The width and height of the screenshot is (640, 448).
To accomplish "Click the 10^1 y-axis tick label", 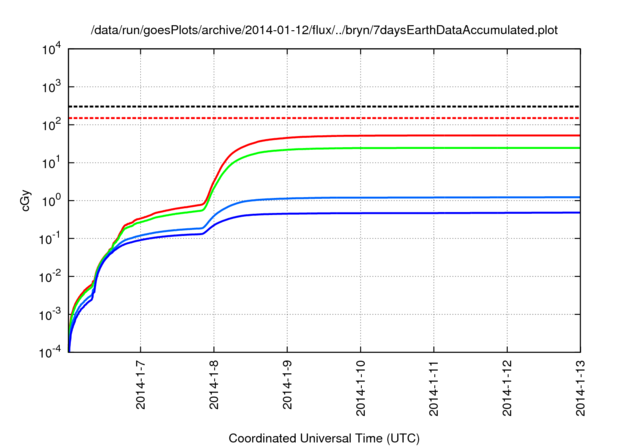I will (51, 162).
